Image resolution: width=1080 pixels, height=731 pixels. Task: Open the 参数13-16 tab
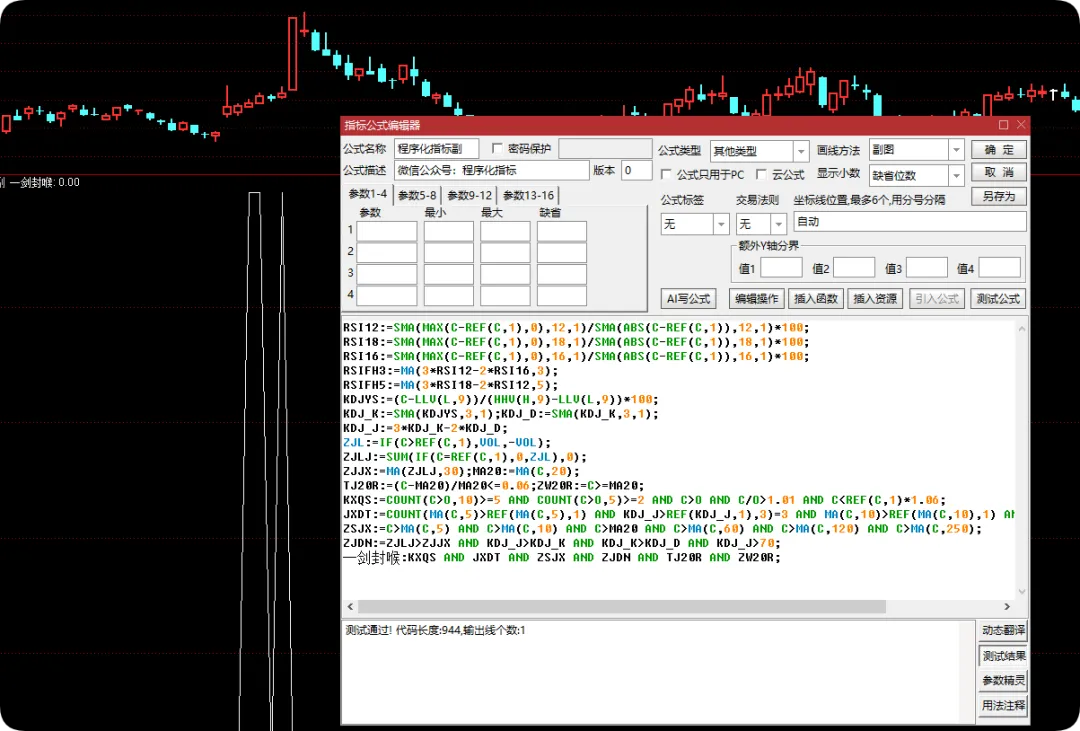point(528,196)
